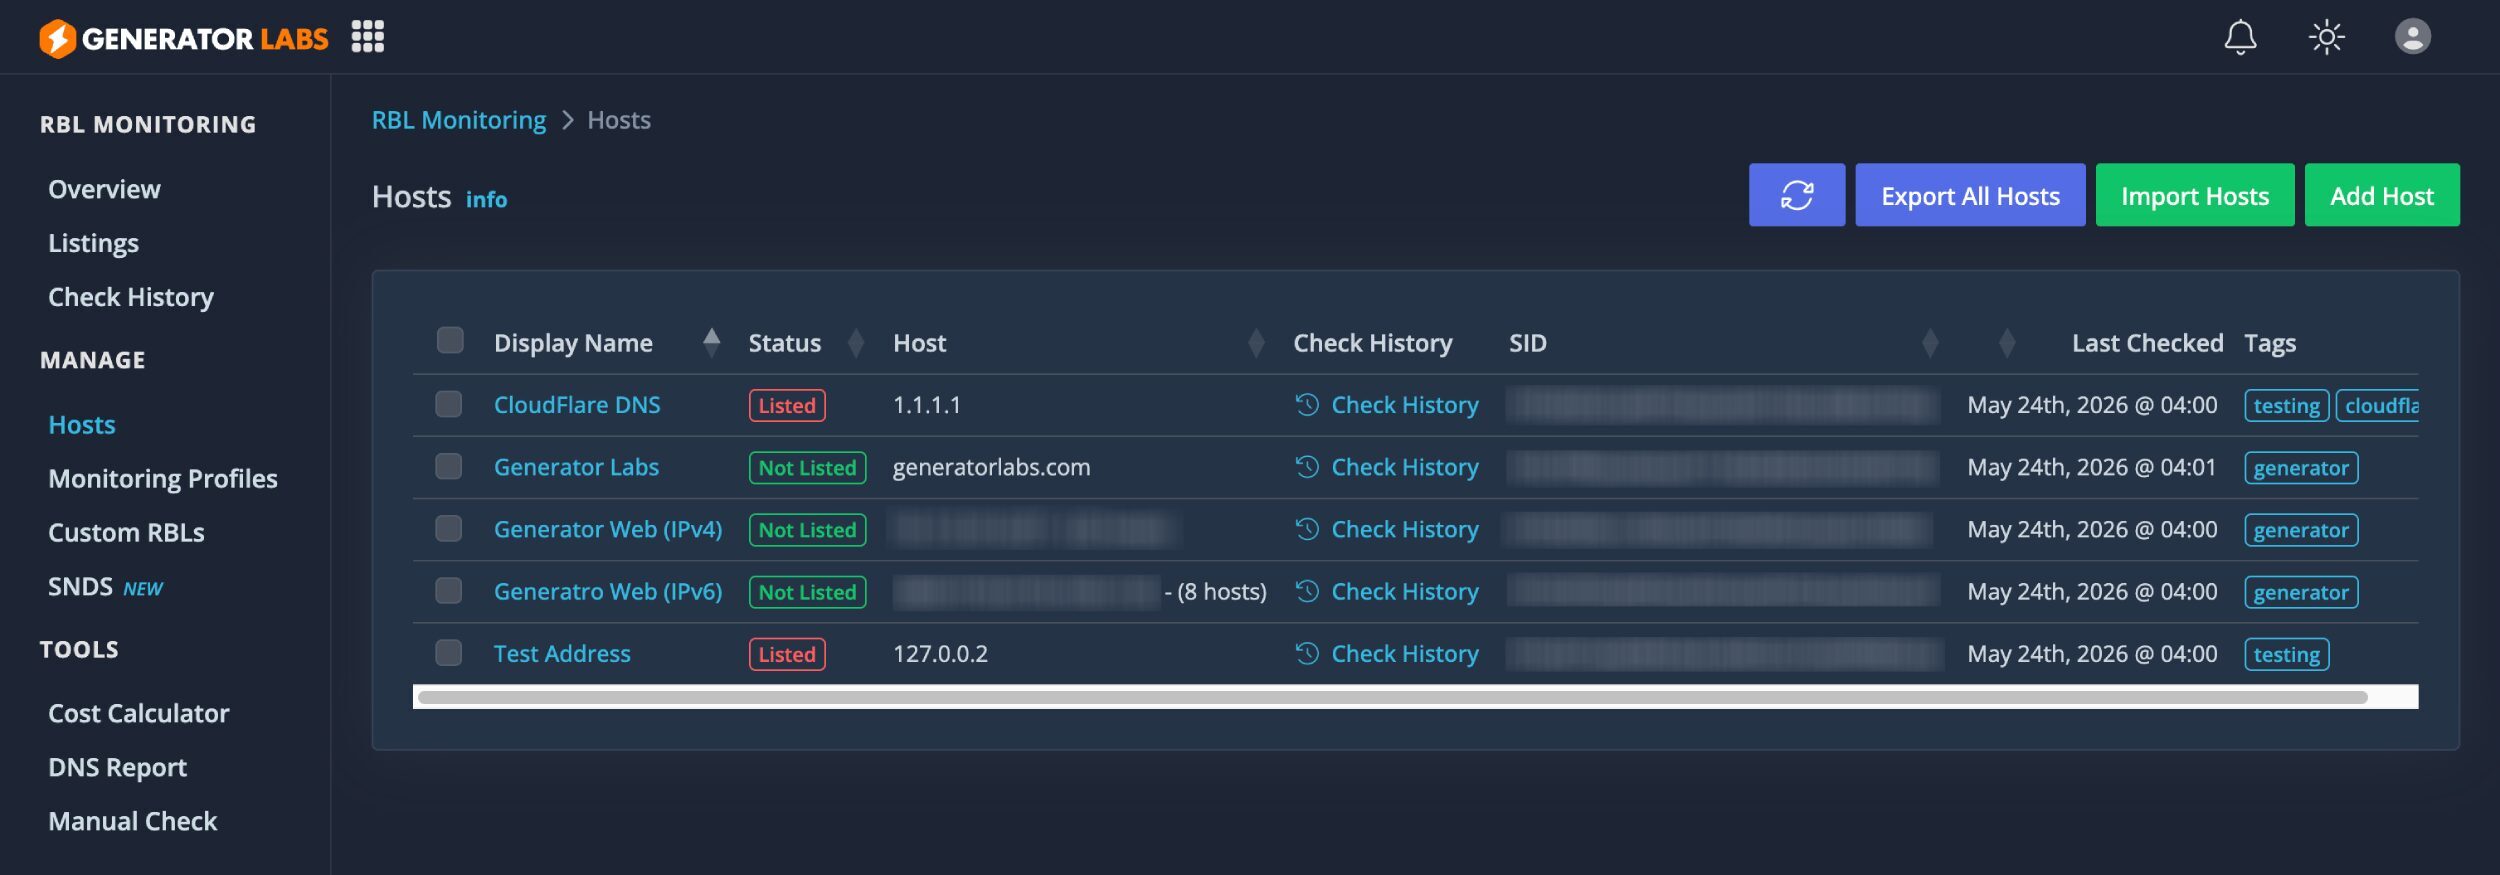Open Manual Check tool
2500x875 pixels.
point(133,821)
